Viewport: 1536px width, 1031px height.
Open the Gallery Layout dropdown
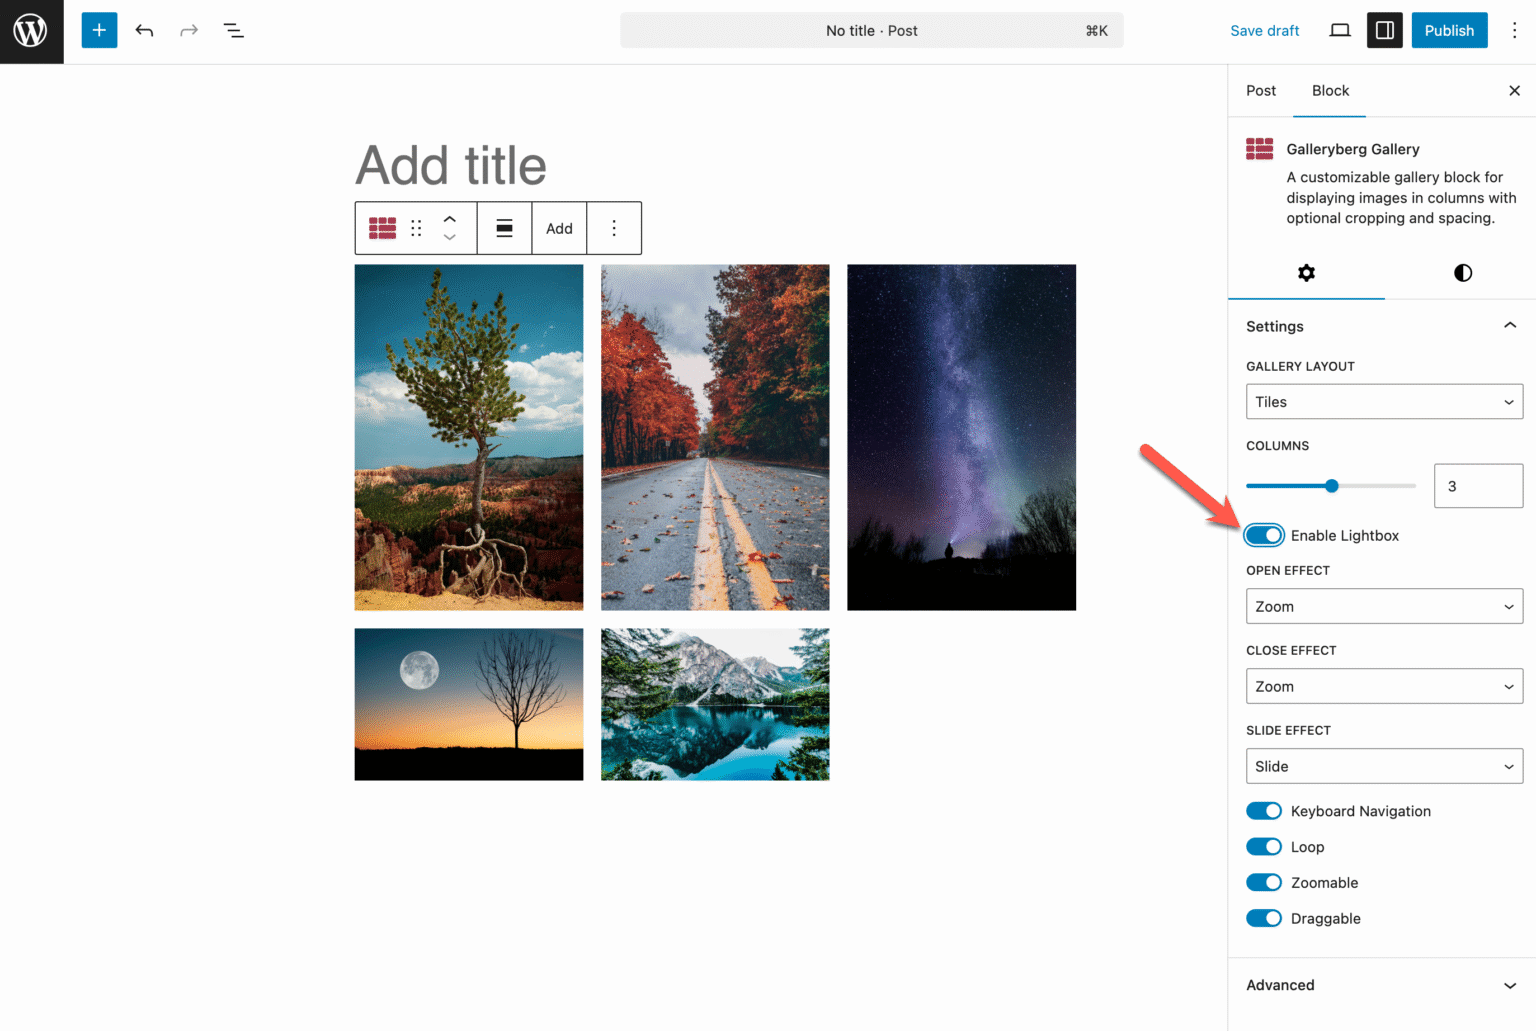(1384, 401)
